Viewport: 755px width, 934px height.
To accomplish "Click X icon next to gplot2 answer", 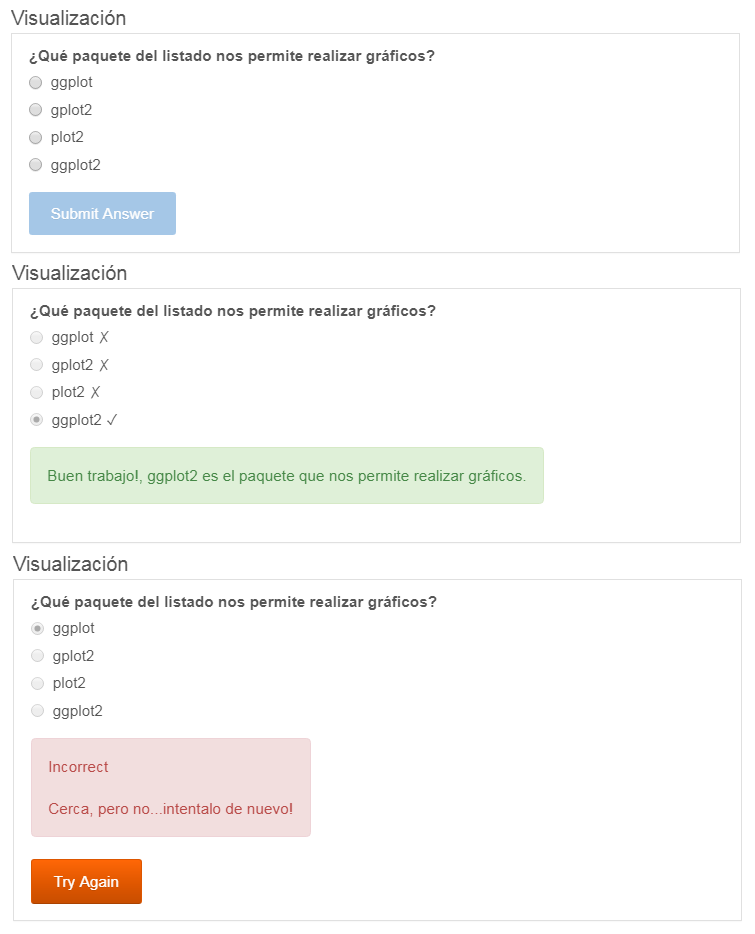I will [104, 365].
